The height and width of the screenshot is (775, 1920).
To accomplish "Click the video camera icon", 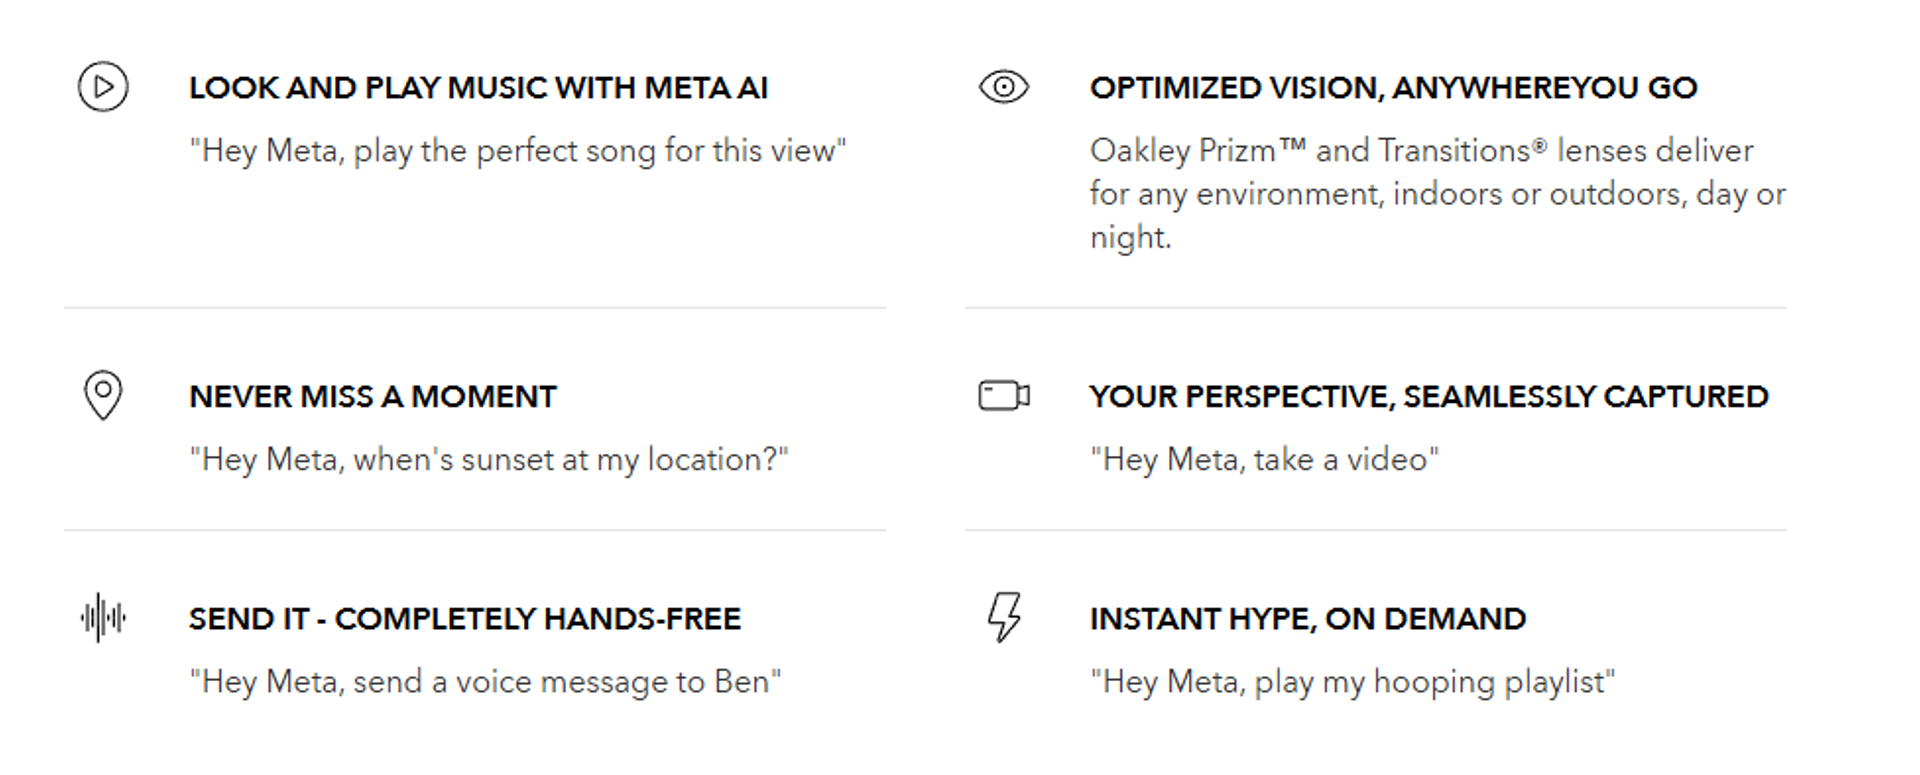I will coord(1004,396).
